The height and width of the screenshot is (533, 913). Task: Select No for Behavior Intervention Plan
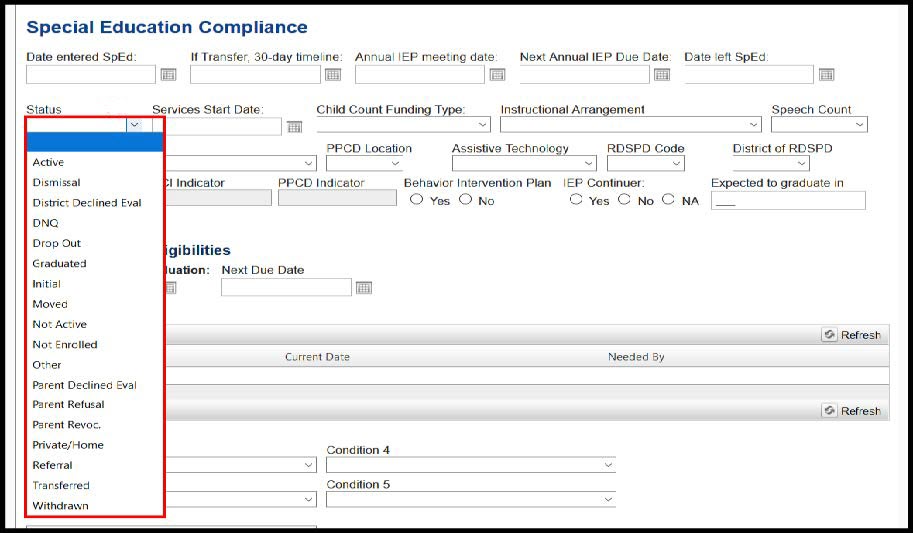tap(465, 200)
